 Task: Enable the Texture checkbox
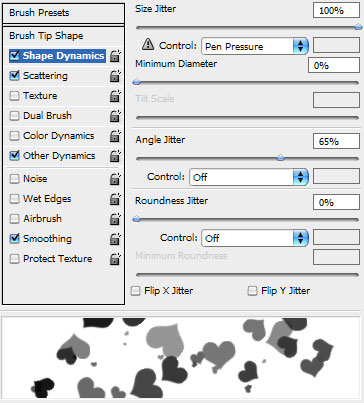(x=14, y=96)
